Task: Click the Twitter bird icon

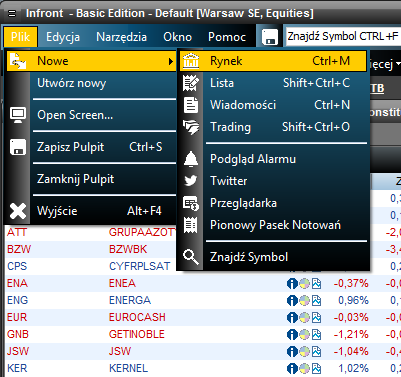Action: 191,181
